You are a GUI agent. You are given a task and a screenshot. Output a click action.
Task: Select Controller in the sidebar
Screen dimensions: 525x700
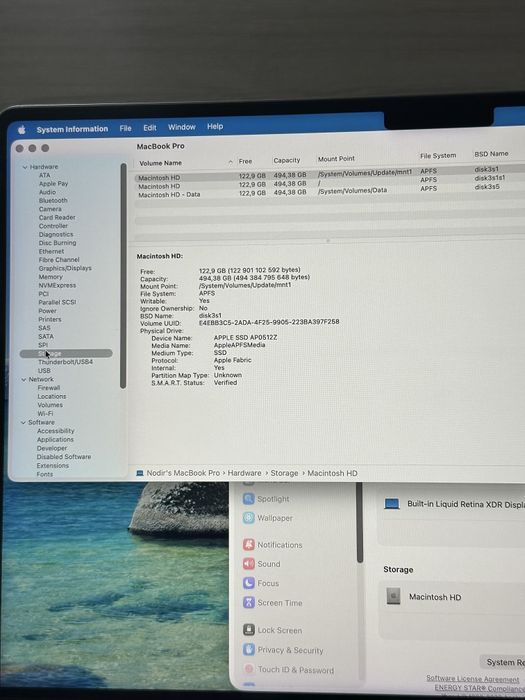(x=53, y=226)
